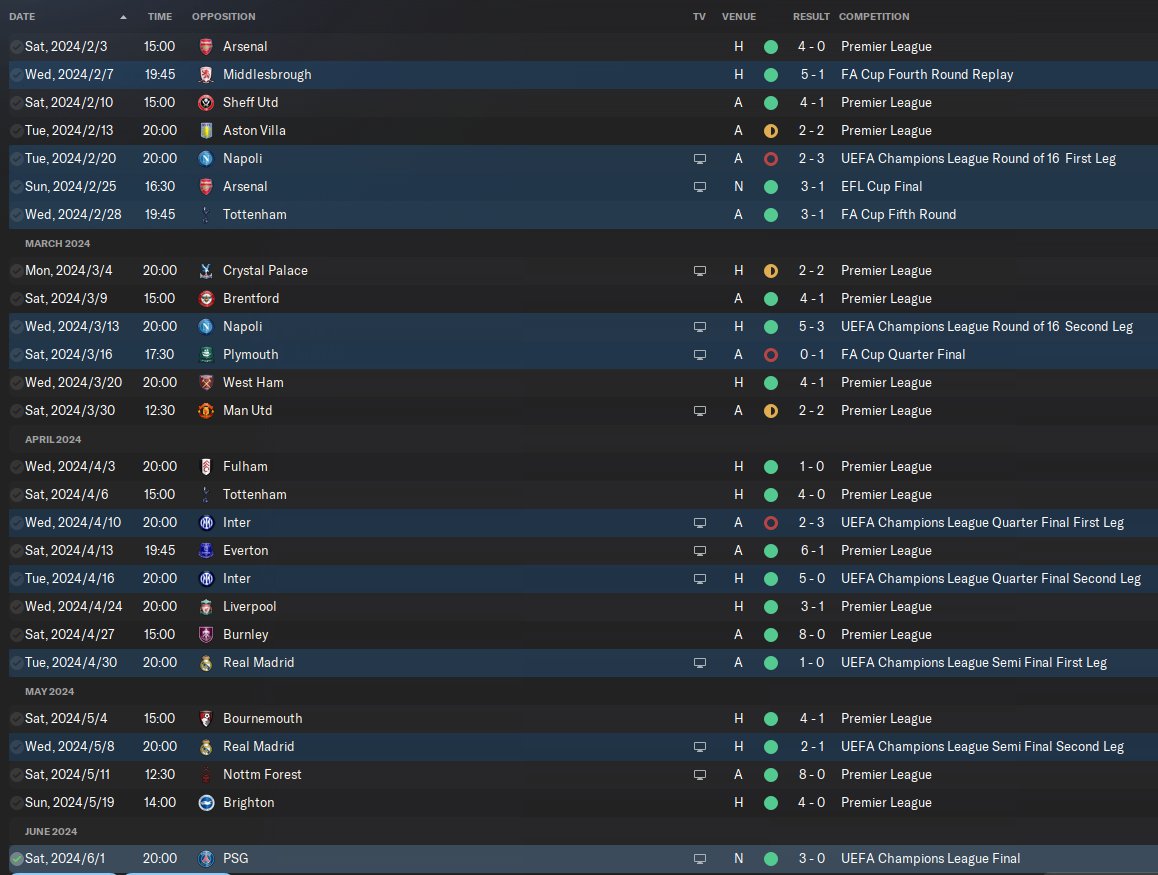Click the red loss indicator for Plymouth match
Image resolution: width=1158 pixels, height=875 pixels.
click(770, 355)
